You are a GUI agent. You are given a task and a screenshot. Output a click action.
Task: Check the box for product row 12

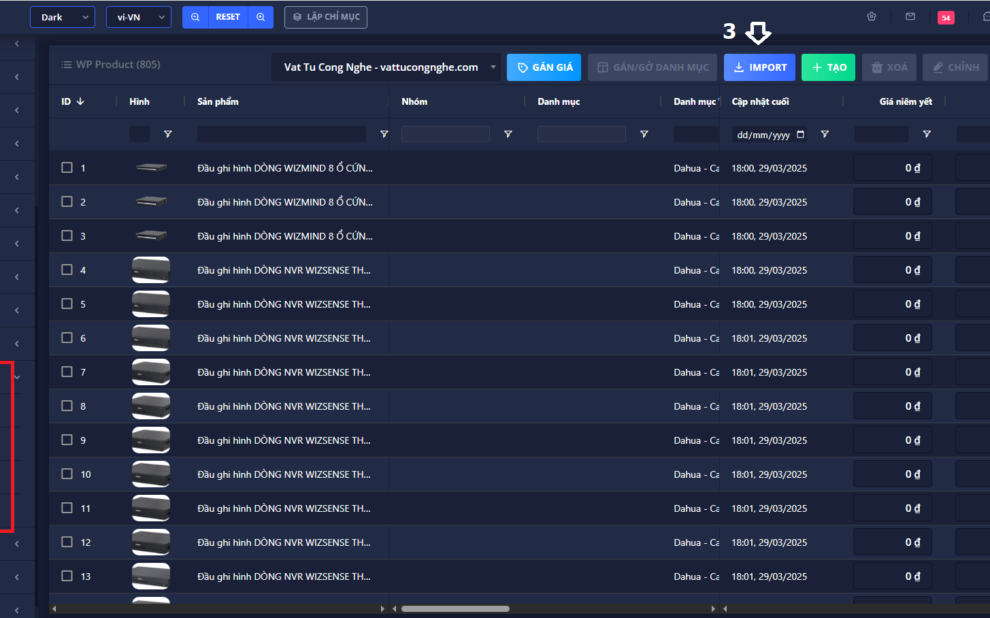tap(67, 542)
